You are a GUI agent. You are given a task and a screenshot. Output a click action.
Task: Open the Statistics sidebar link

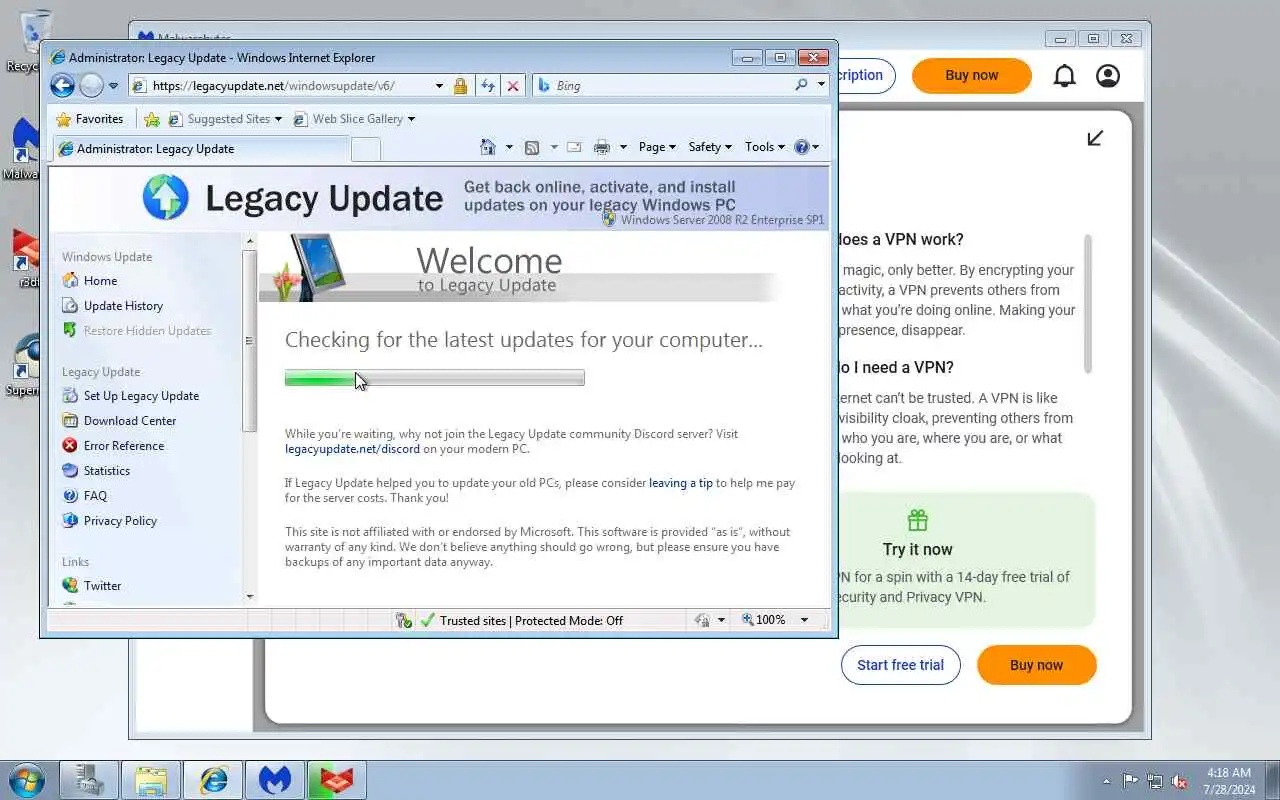(x=96, y=471)
